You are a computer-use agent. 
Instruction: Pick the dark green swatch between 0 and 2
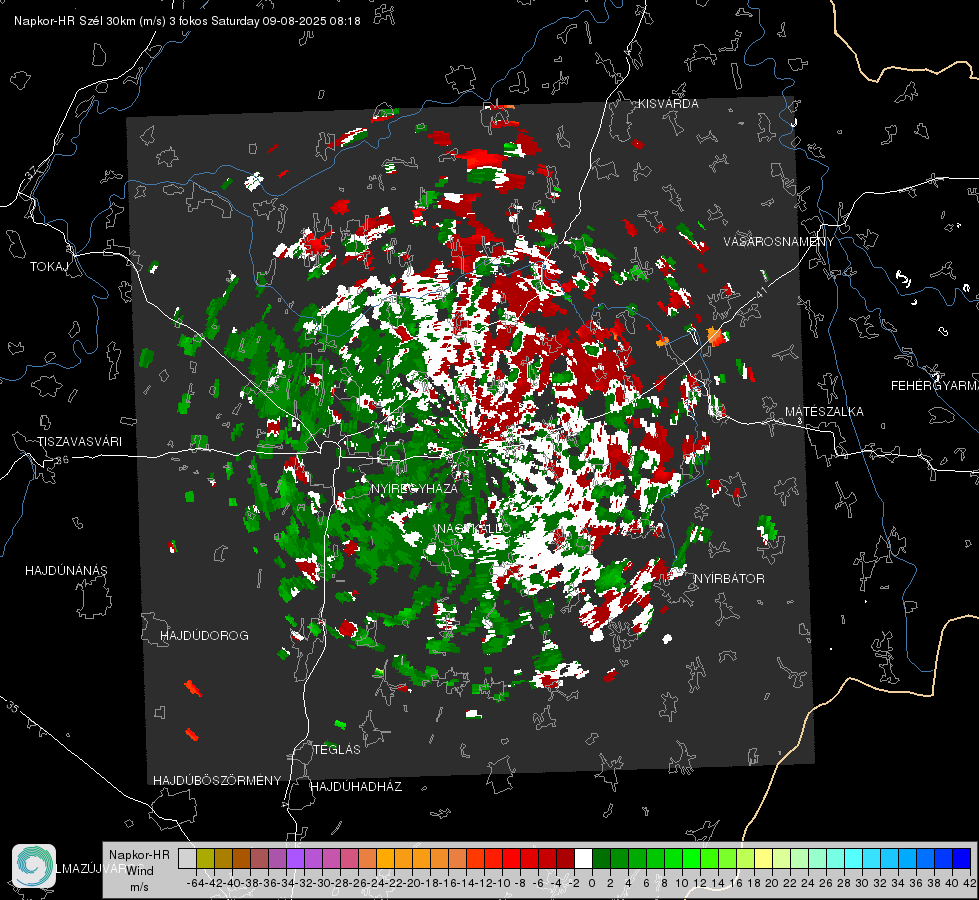tap(601, 858)
